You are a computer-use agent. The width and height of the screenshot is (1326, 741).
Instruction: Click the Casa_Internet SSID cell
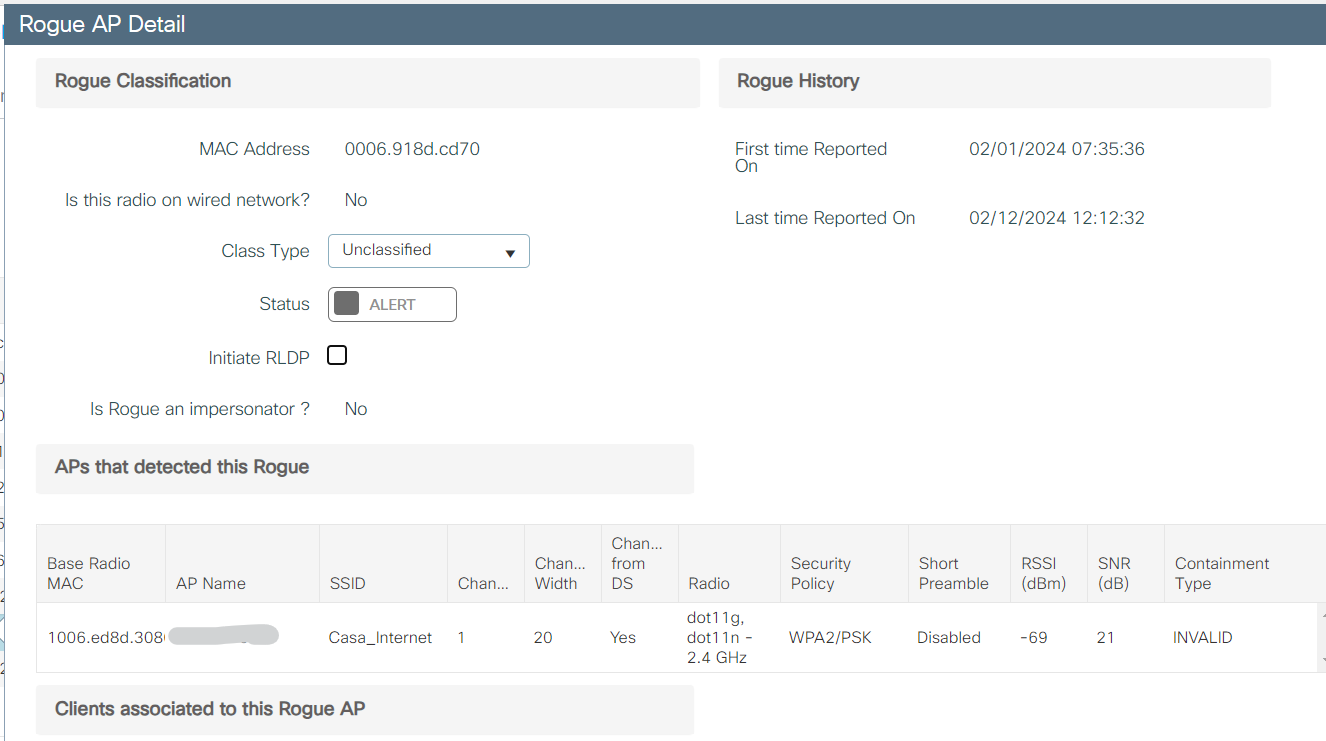tap(380, 637)
